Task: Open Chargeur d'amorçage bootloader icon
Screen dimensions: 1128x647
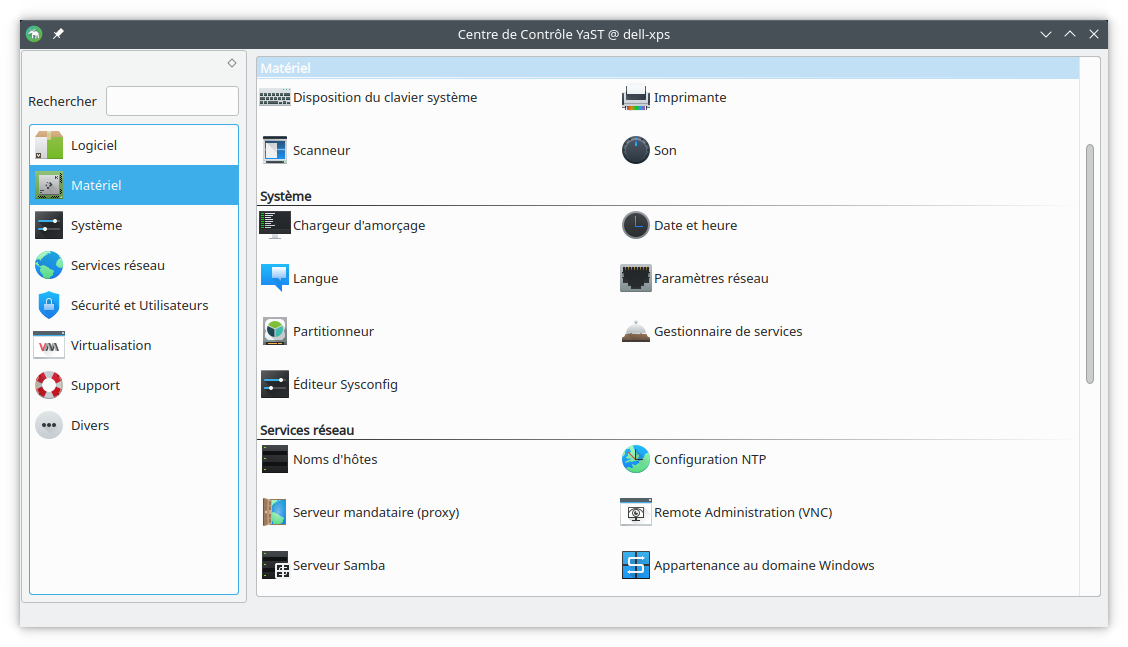Action: point(275,225)
